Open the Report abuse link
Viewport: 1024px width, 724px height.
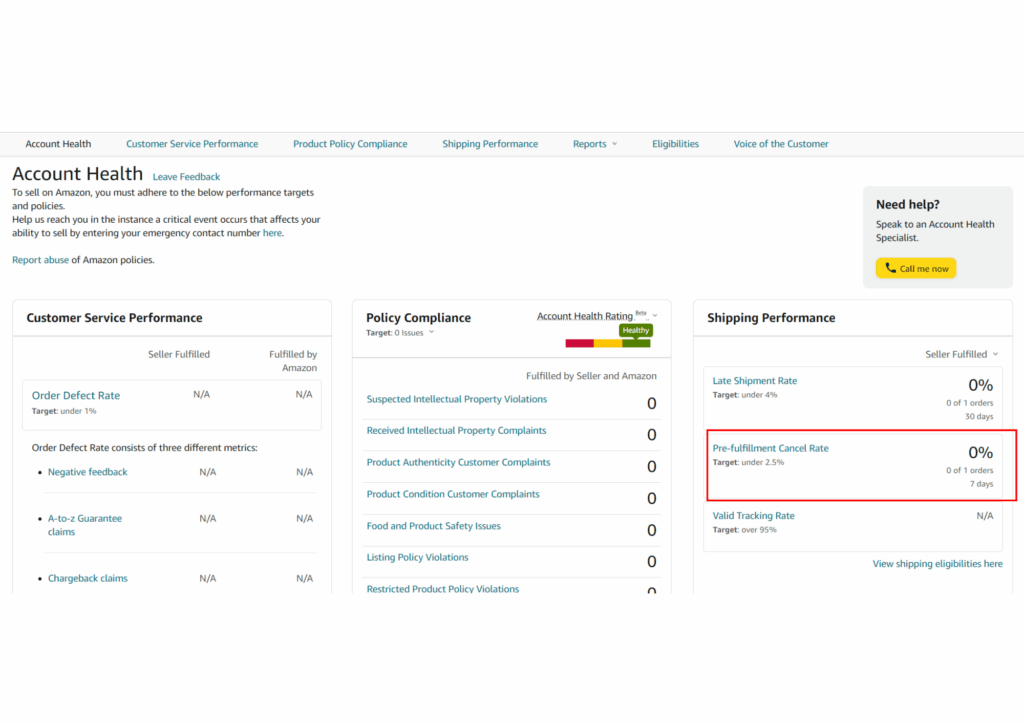(40, 260)
